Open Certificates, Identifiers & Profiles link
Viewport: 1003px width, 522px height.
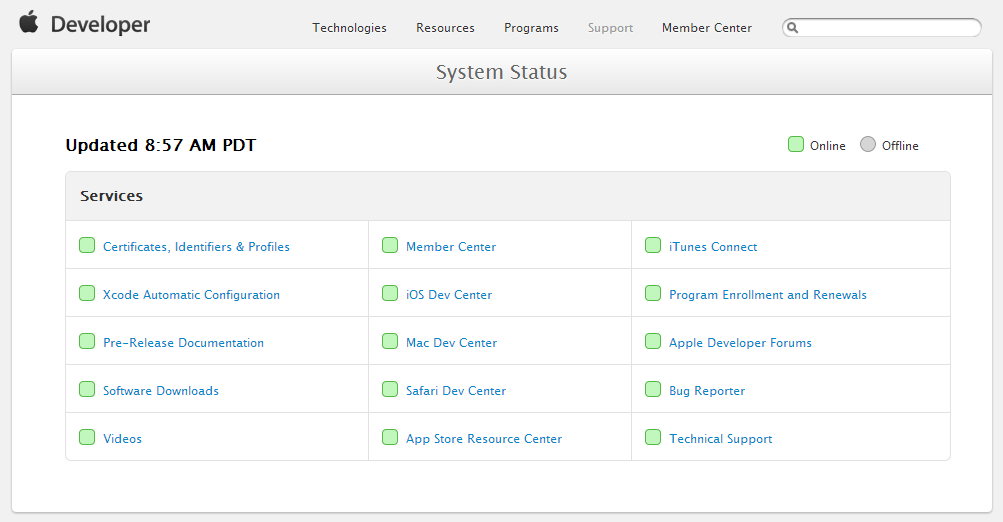196,247
